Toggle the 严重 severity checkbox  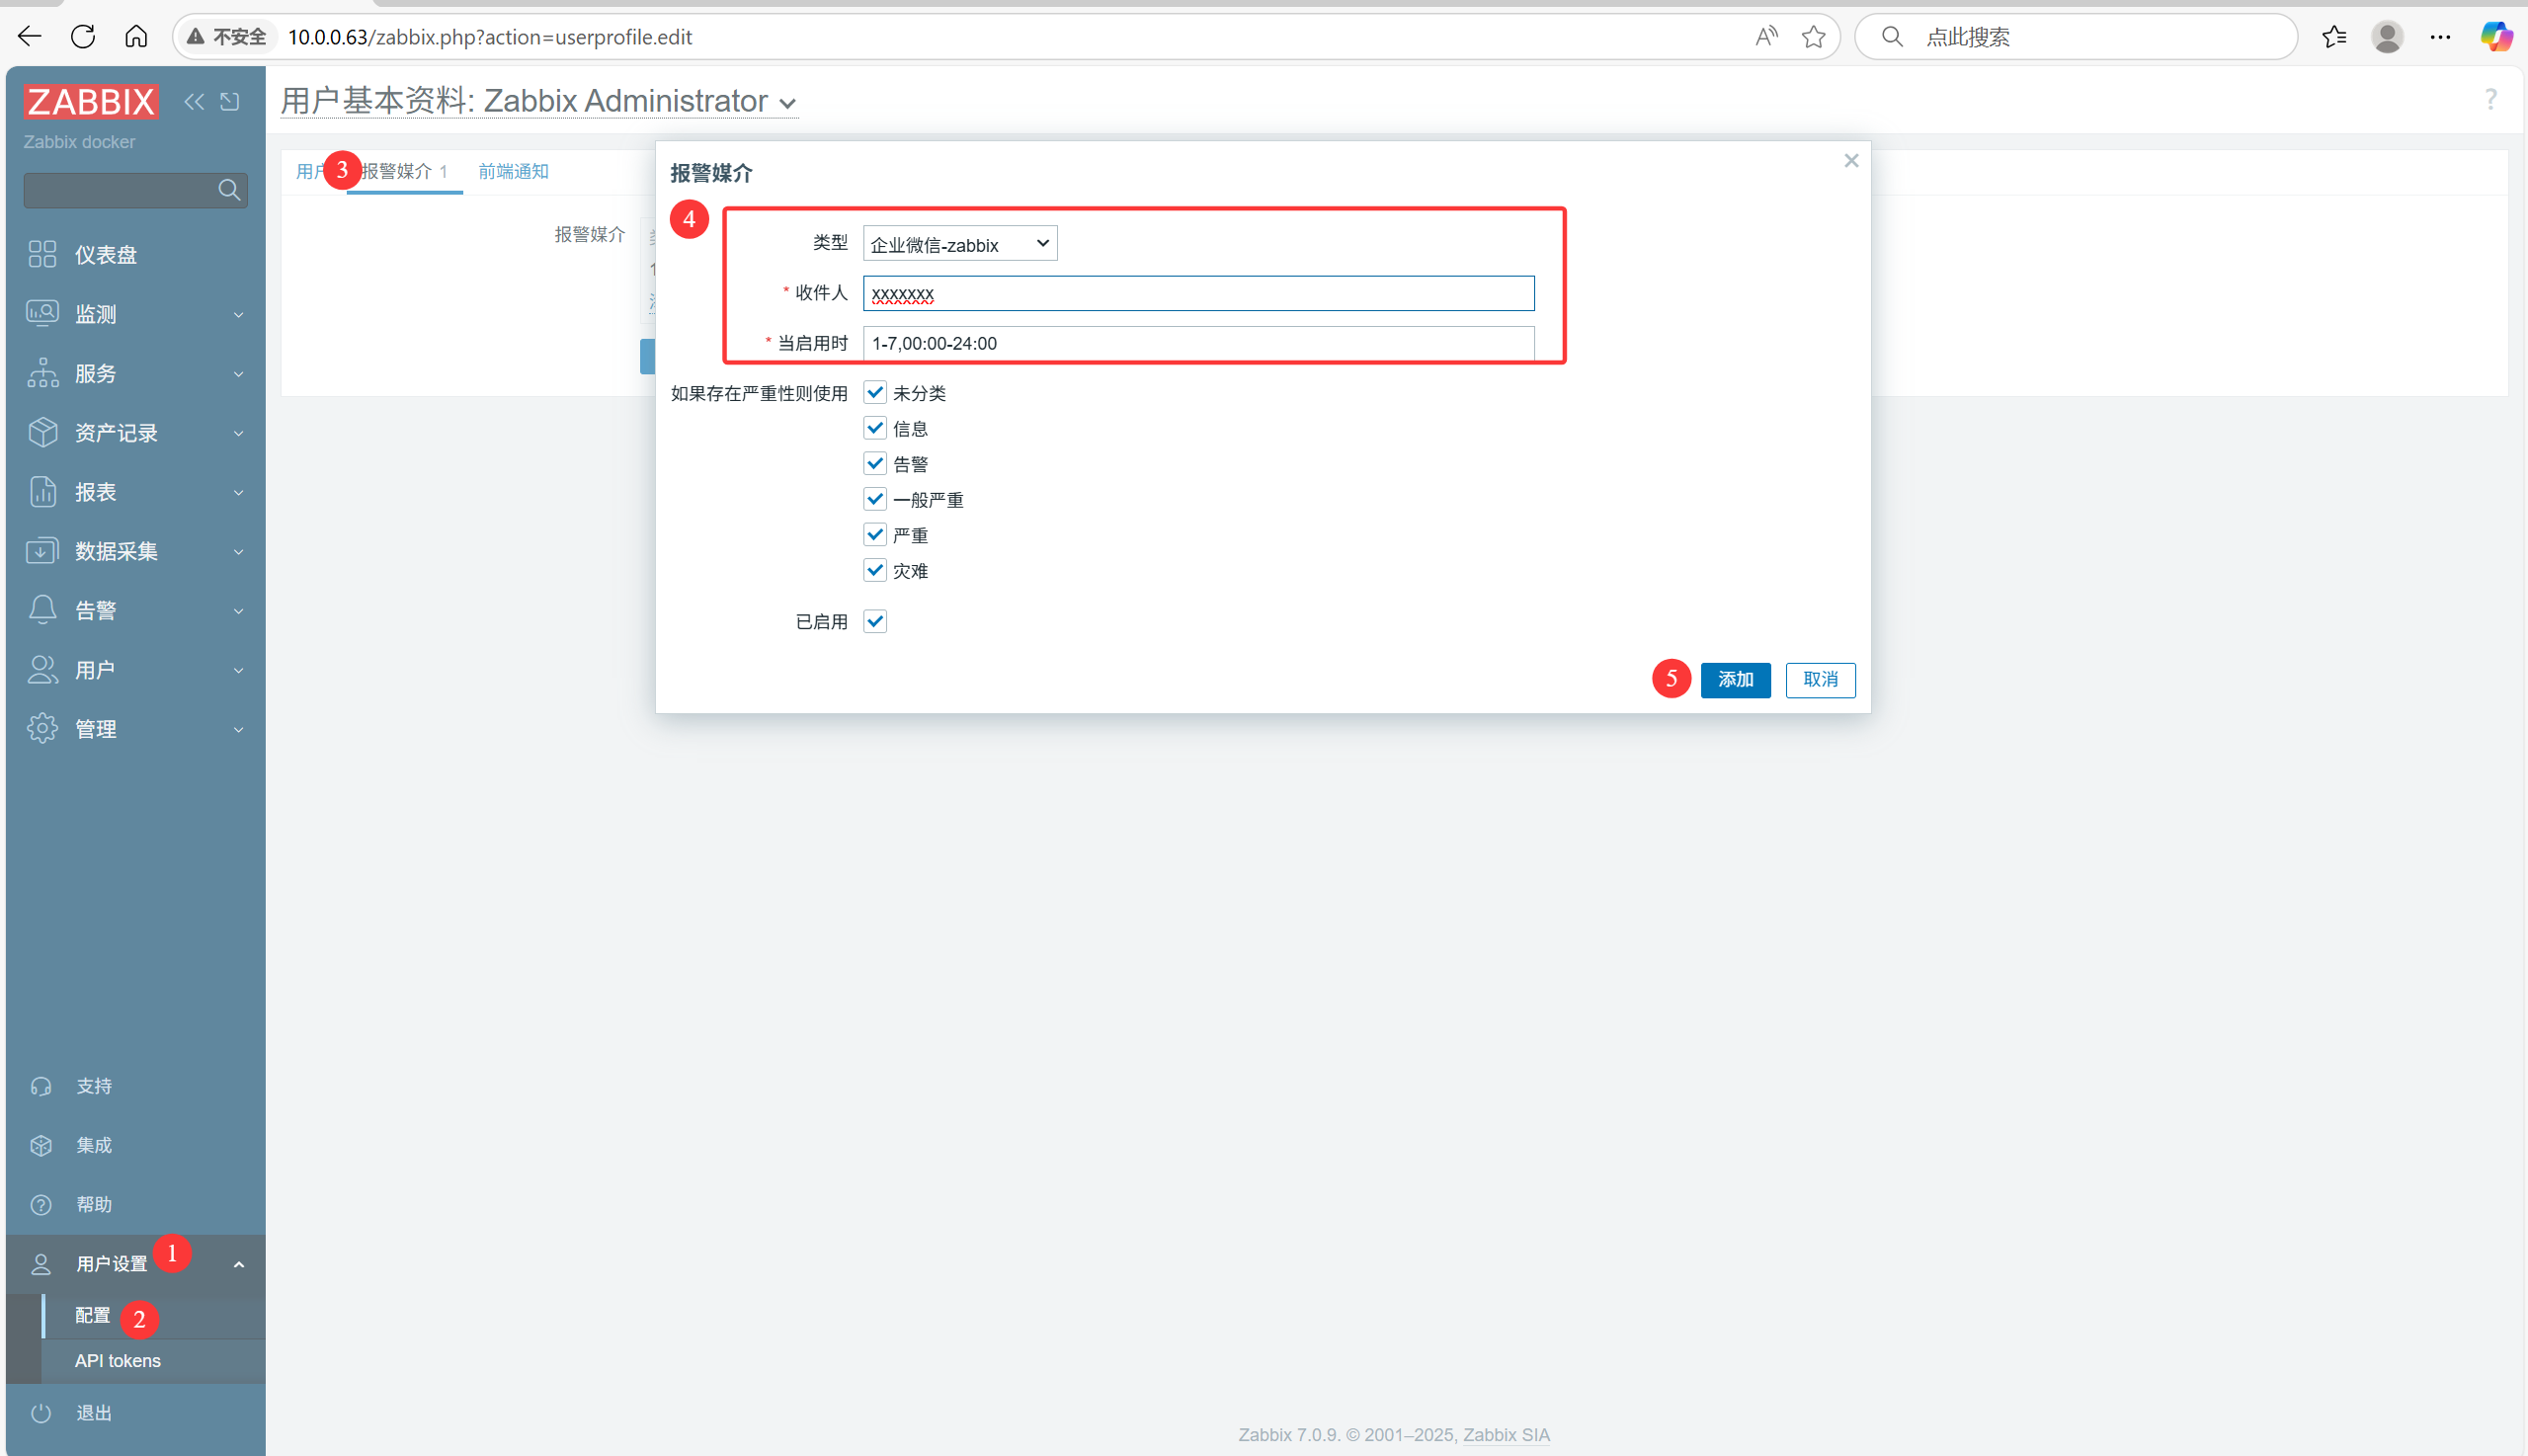(x=875, y=534)
